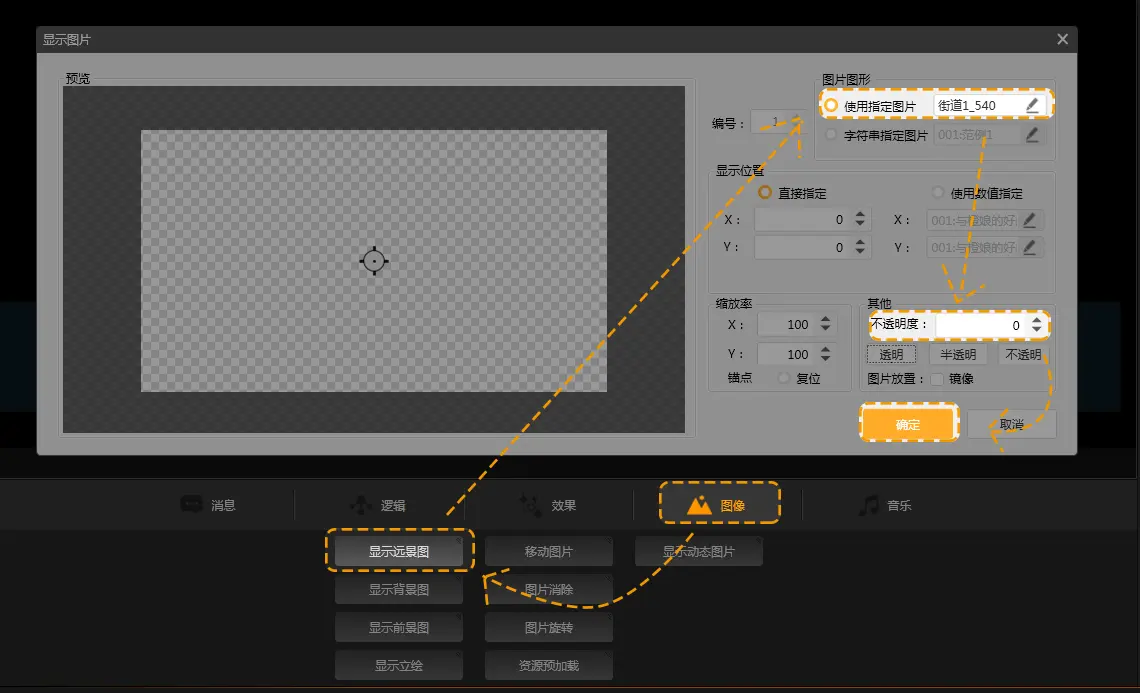Click the 不透明度 opacity value stepper arrows

click(x=1037, y=325)
